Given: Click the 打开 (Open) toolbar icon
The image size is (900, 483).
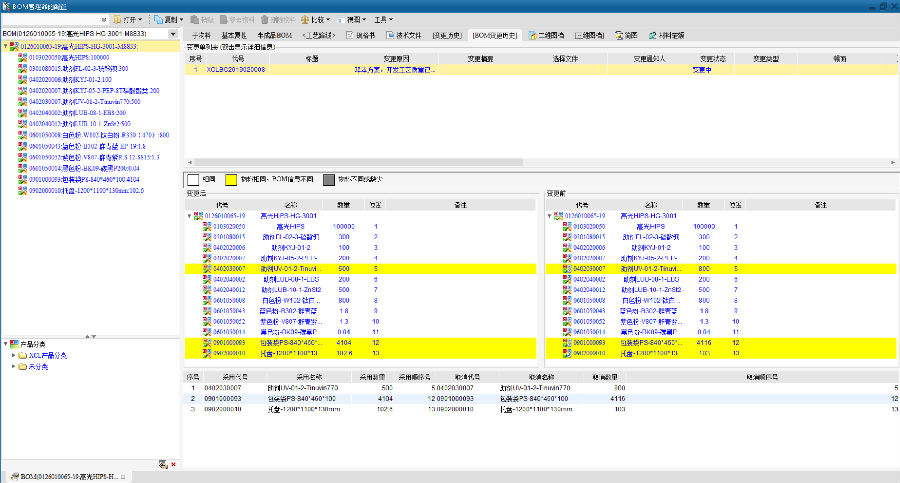Looking at the screenshot, I should (116, 19).
